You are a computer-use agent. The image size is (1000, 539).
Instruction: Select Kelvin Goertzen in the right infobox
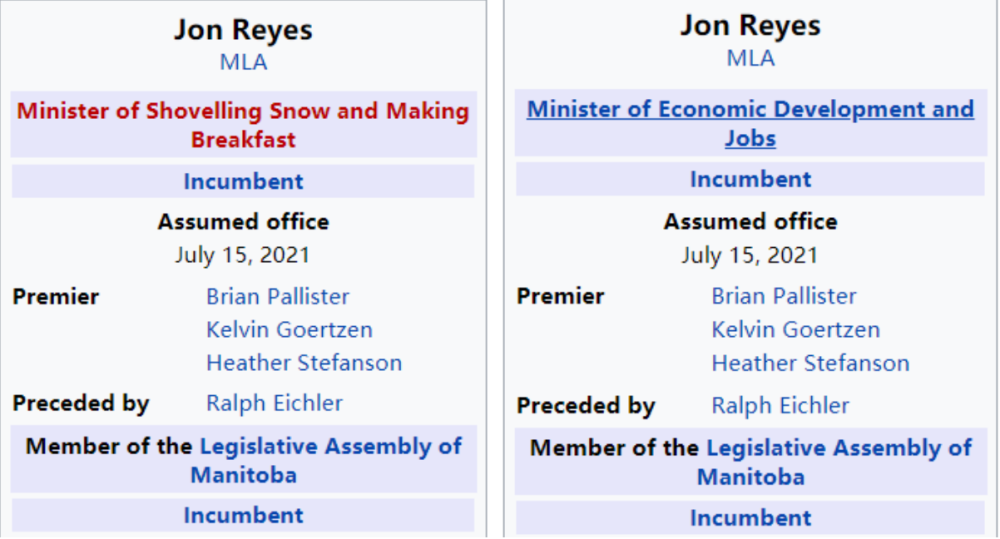click(x=796, y=329)
